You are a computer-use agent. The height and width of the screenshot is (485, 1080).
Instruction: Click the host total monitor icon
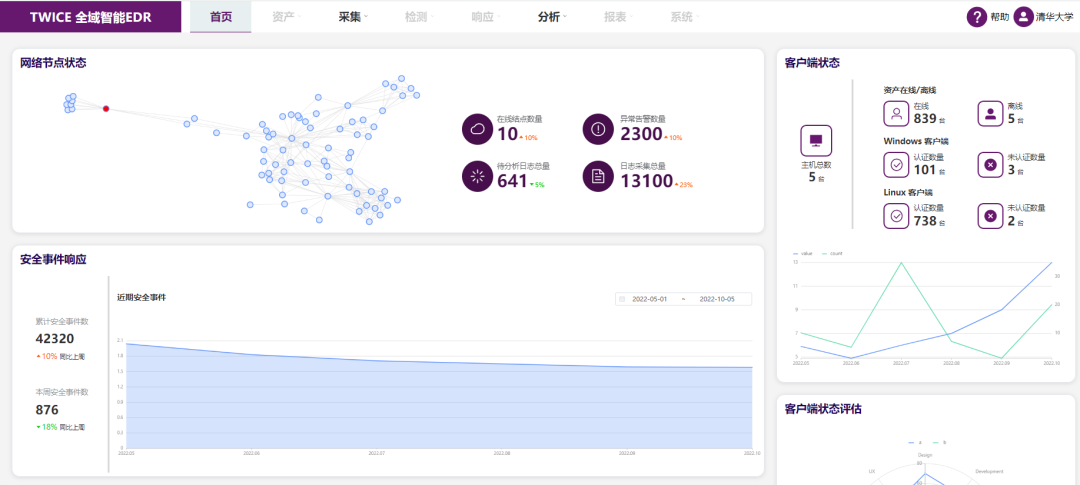[816, 140]
